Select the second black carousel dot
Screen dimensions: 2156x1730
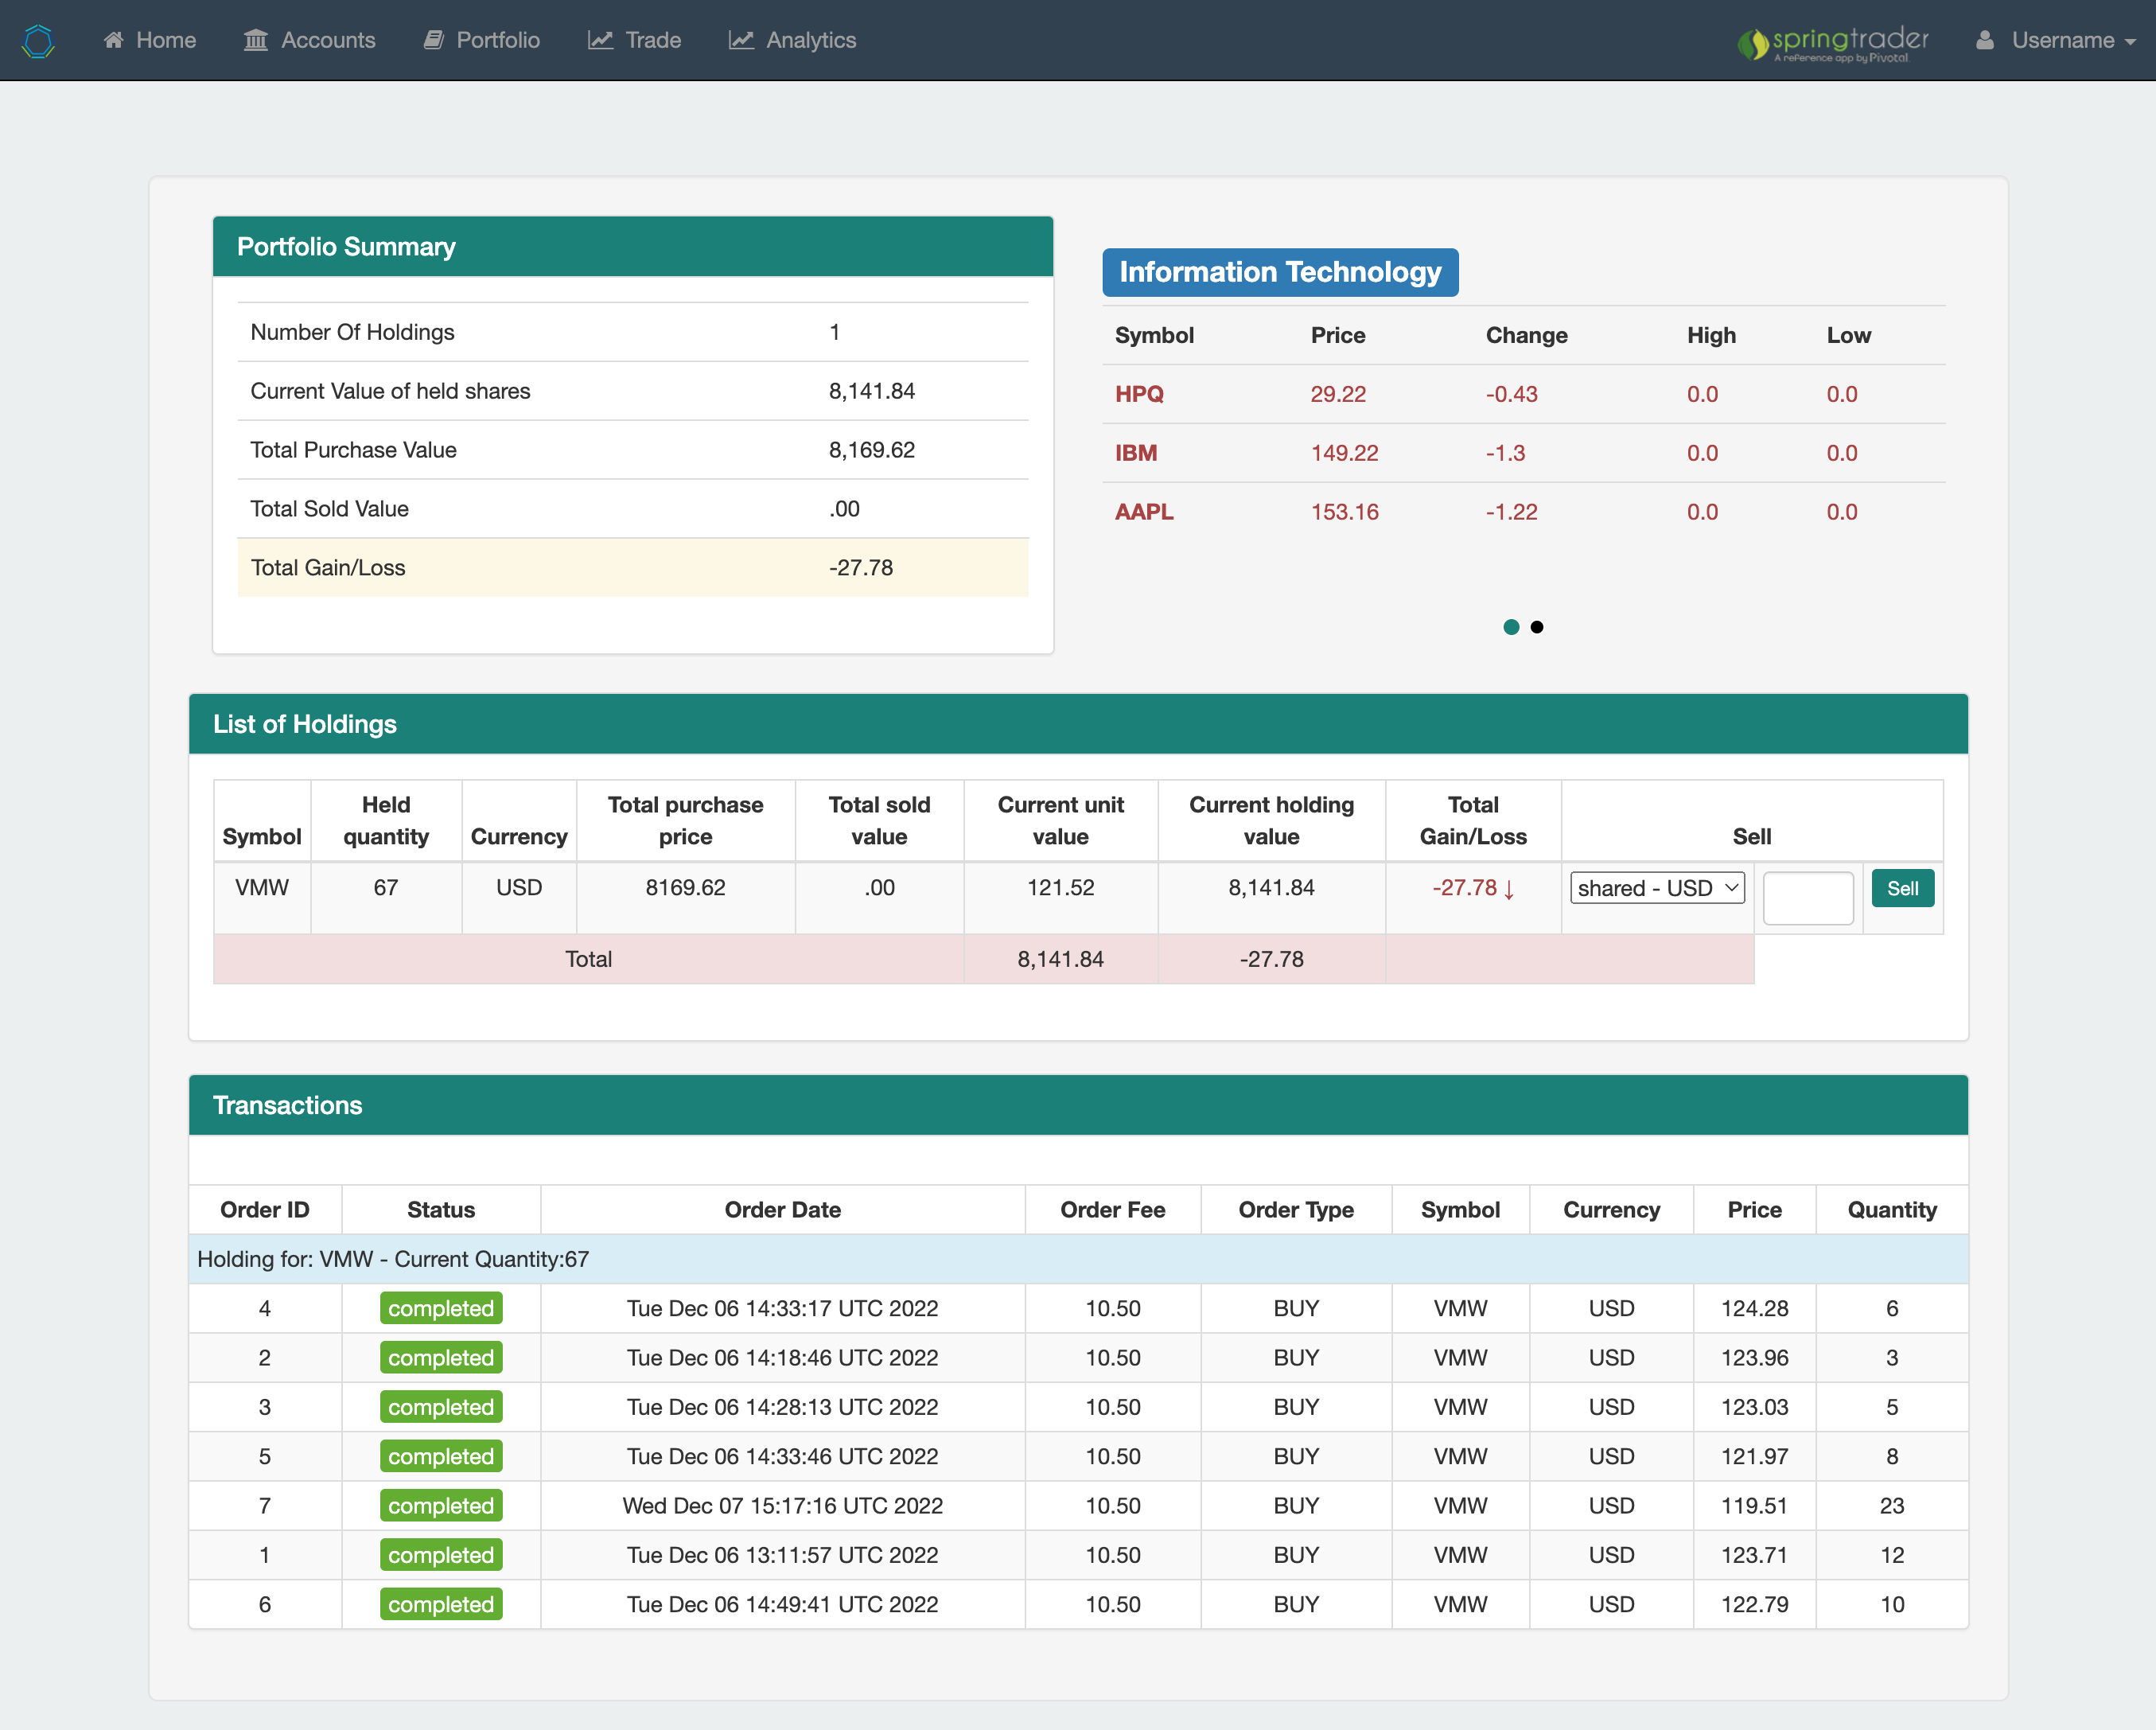1537,627
